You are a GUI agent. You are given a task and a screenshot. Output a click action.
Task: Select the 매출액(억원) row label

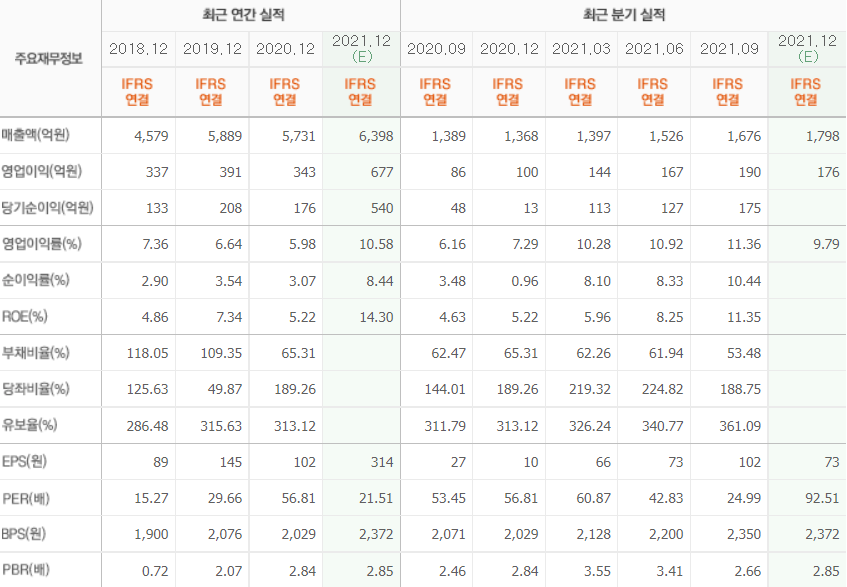36,135
